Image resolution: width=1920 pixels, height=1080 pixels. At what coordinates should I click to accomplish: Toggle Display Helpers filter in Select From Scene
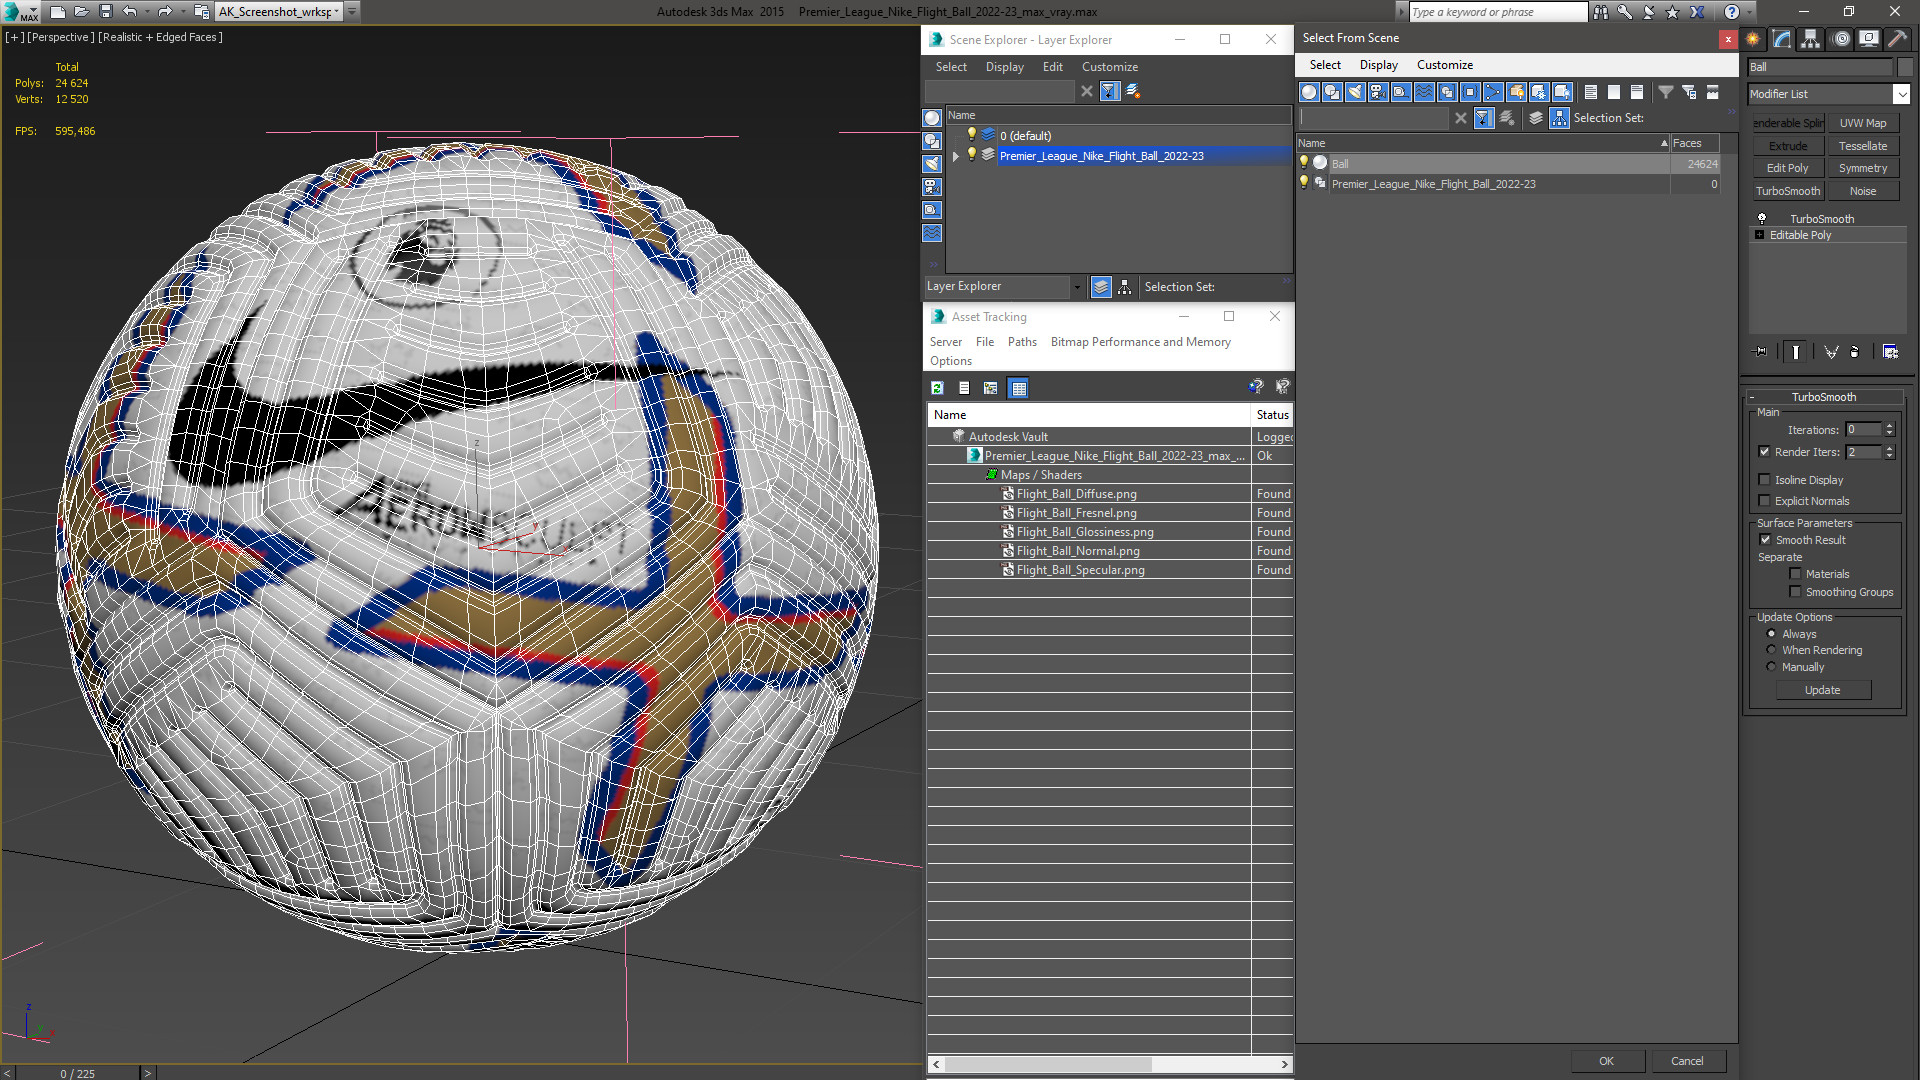coord(1401,92)
